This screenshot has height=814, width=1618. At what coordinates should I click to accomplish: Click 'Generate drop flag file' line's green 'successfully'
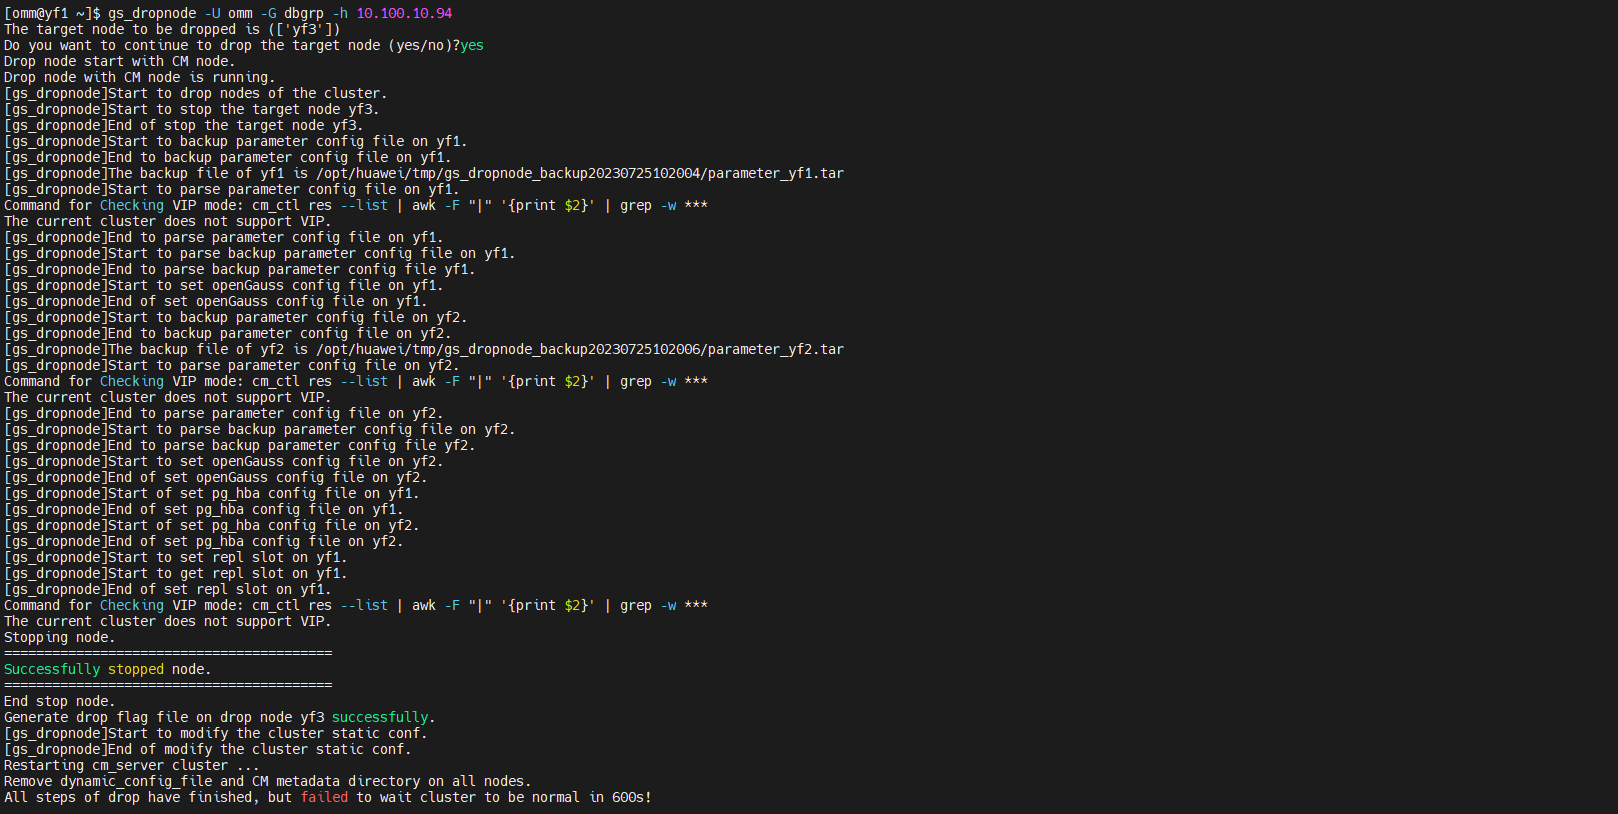coord(380,717)
